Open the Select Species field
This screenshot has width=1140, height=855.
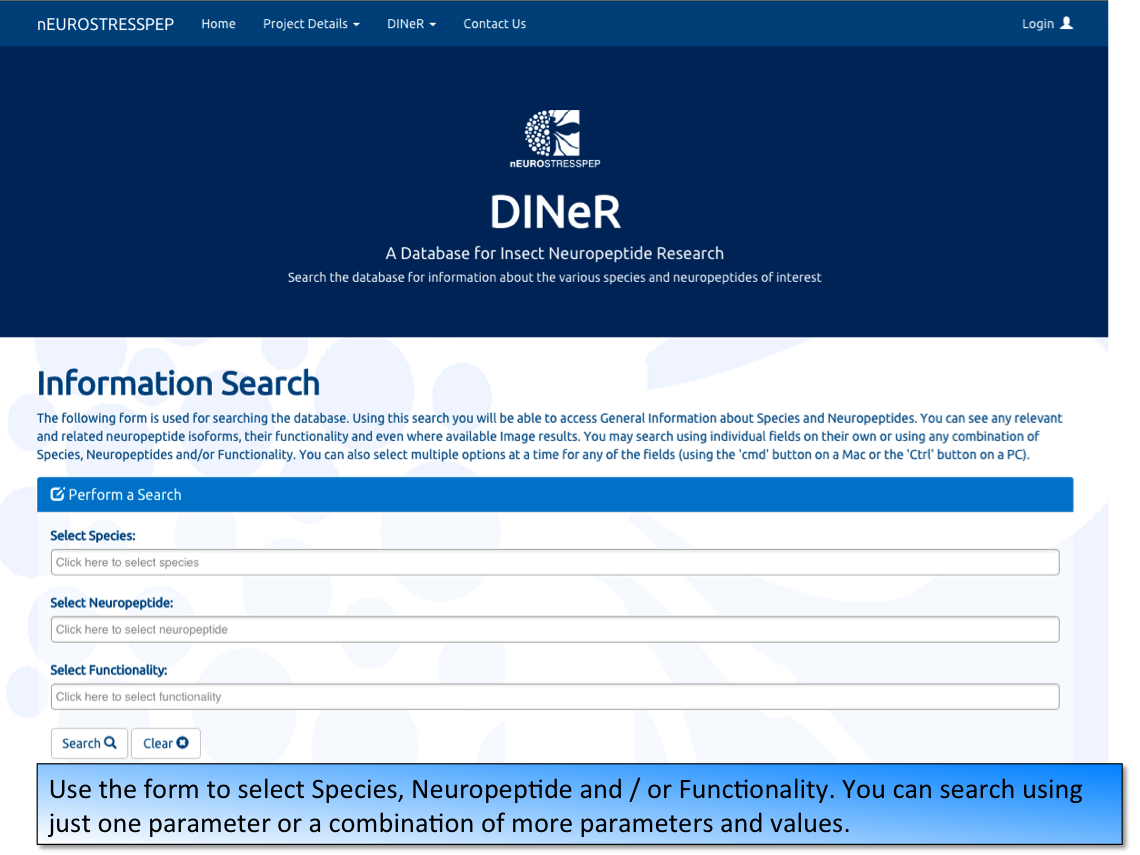555,562
